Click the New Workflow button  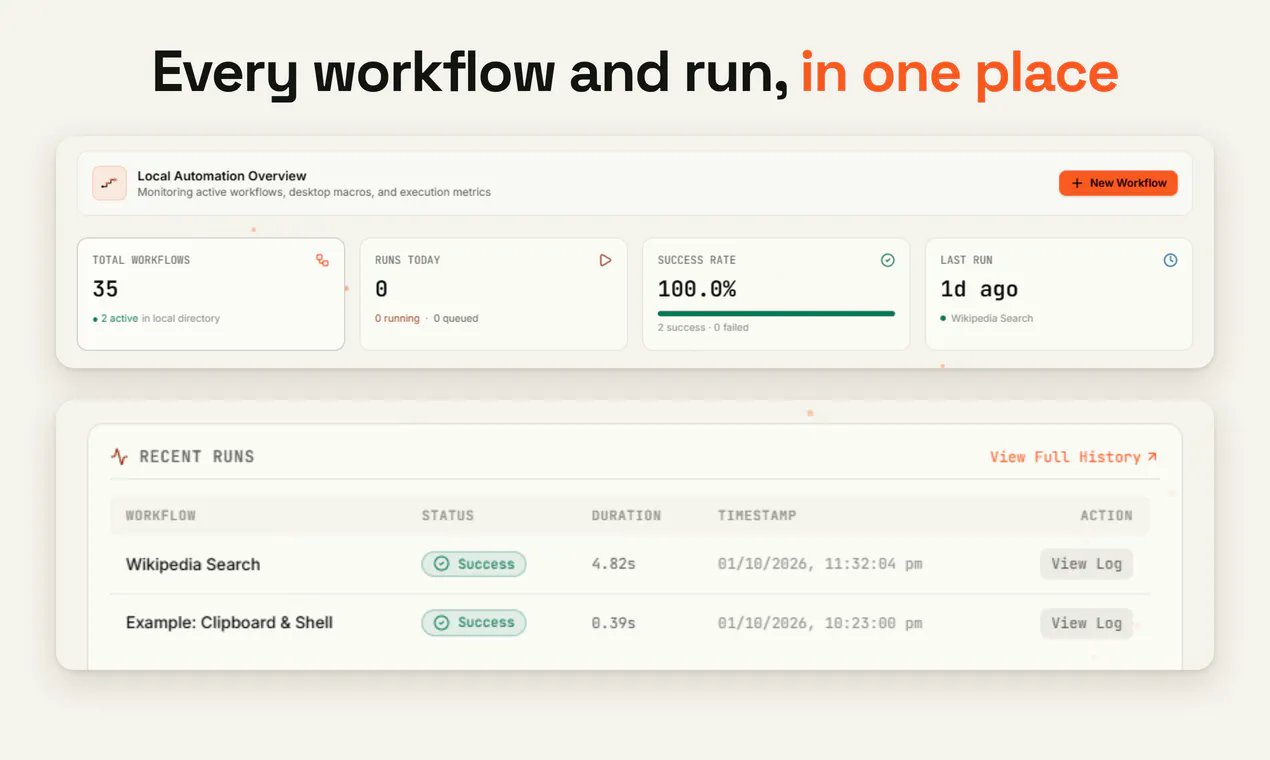(1118, 183)
